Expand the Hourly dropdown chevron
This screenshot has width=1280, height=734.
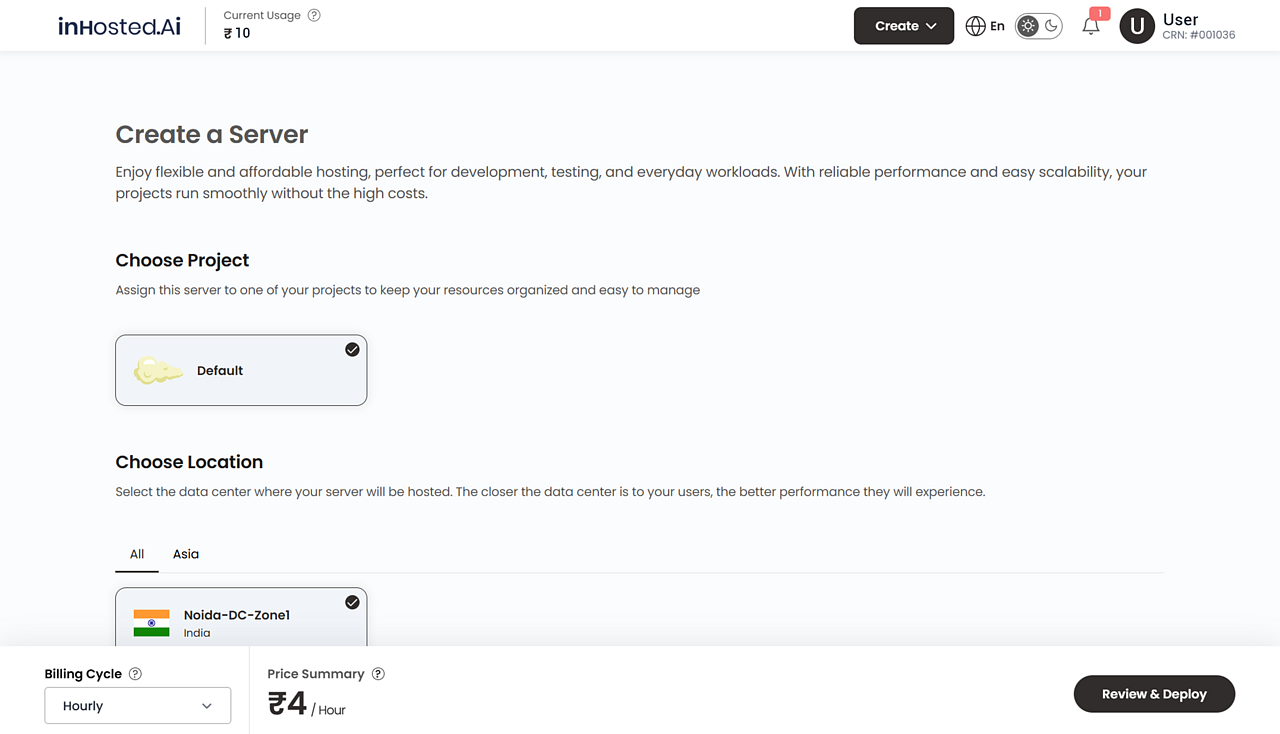(207, 705)
